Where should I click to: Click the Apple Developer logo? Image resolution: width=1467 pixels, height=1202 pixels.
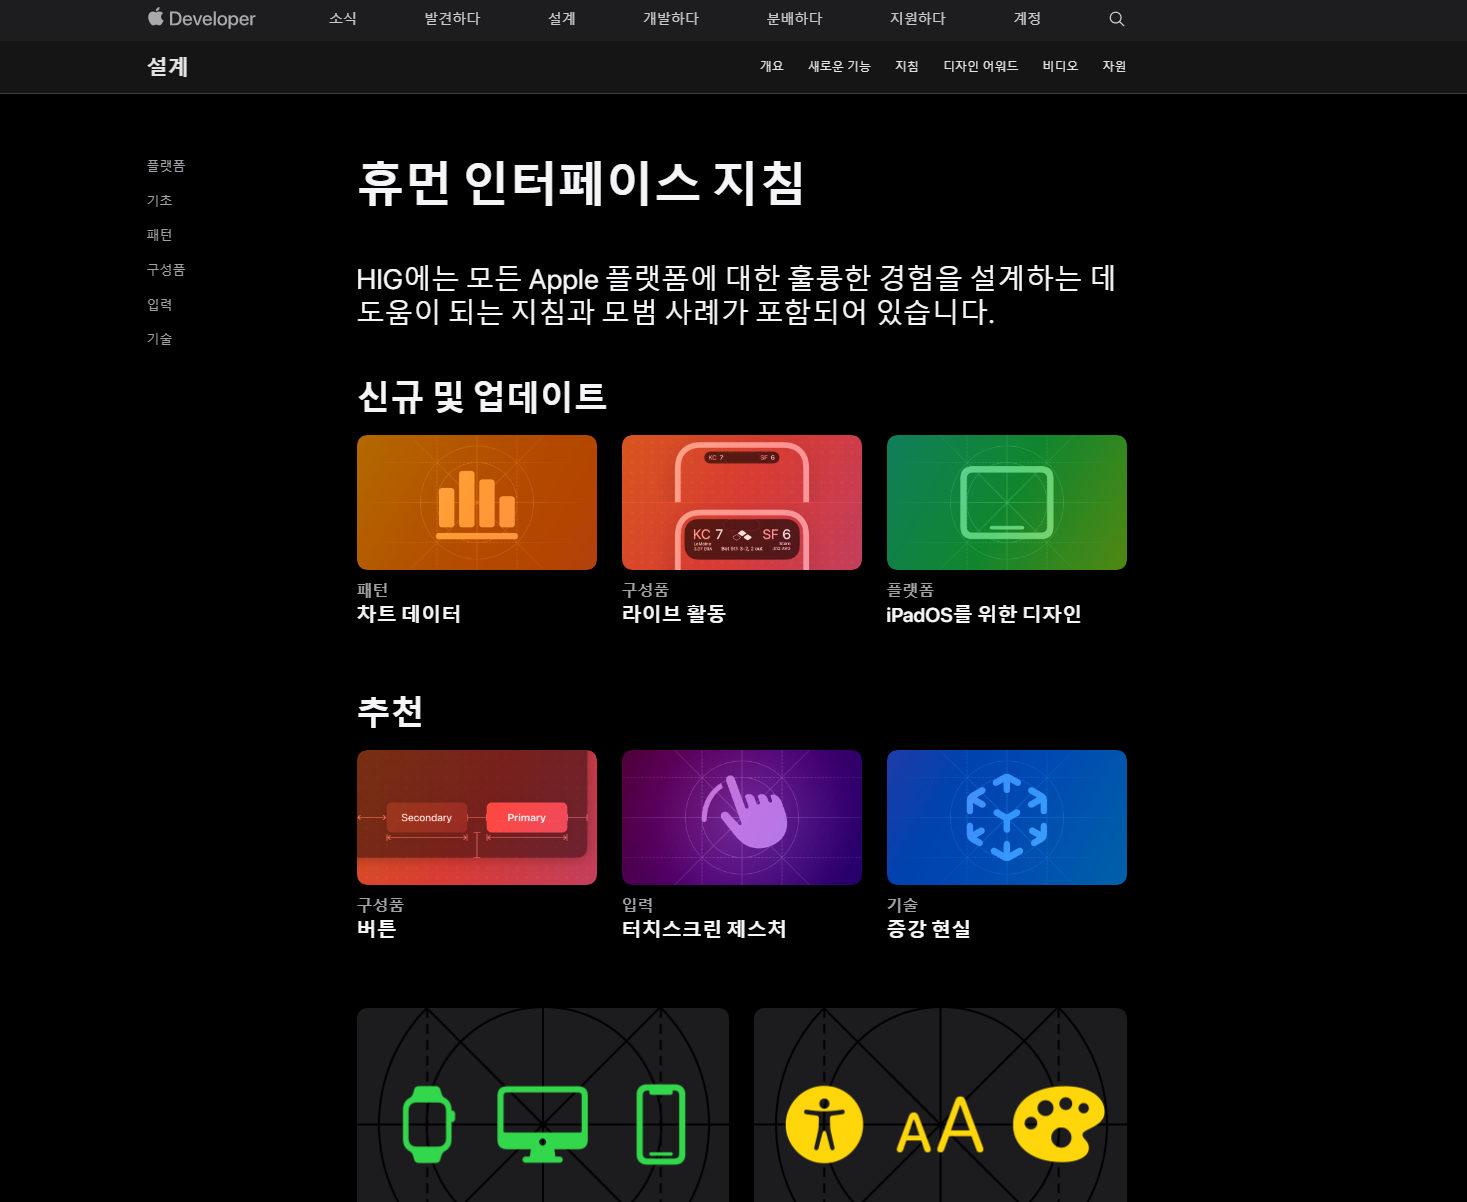pyautogui.click(x=201, y=19)
